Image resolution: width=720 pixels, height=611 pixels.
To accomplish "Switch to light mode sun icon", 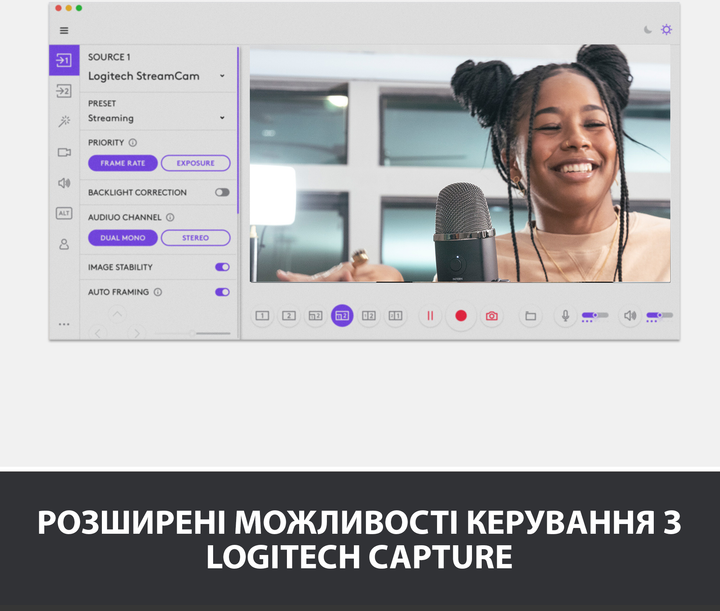I will 666,30.
